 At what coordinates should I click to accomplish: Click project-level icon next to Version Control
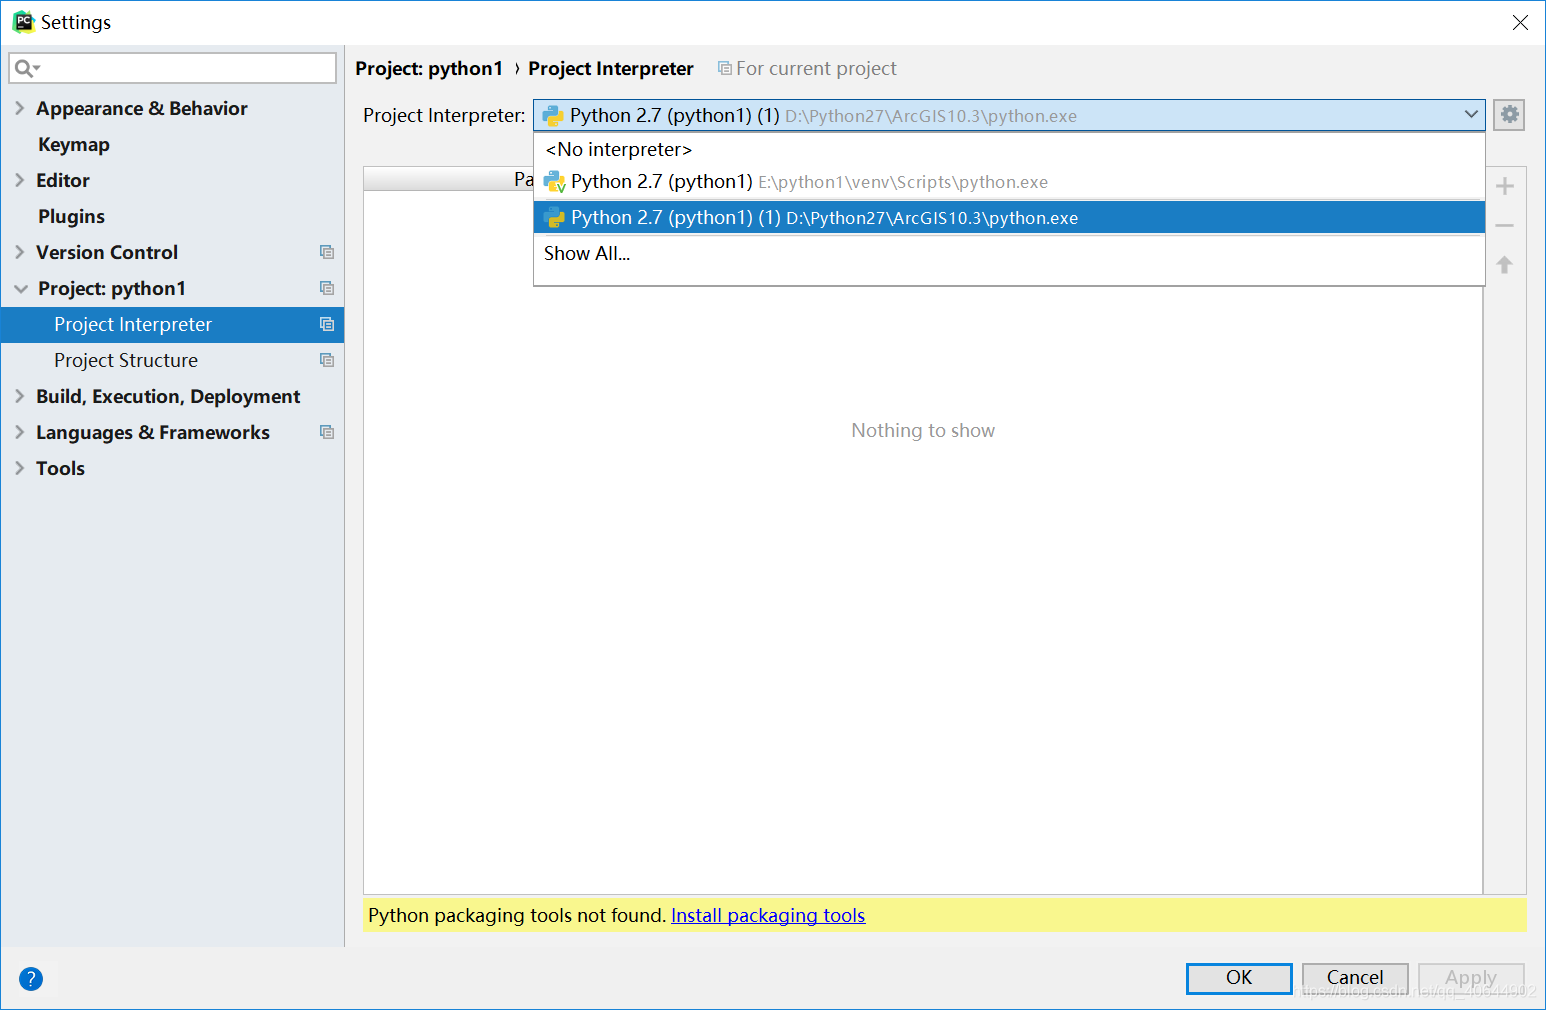(326, 252)
